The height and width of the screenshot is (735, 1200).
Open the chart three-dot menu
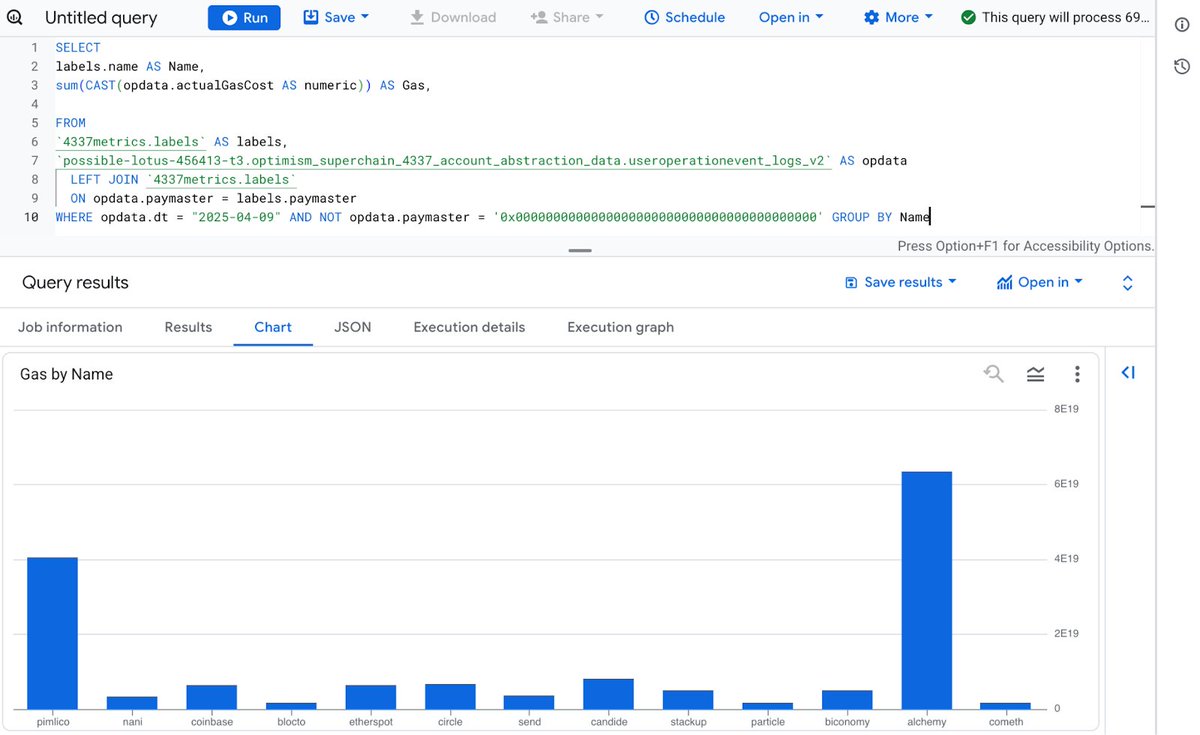click(x=1077, y=374)
